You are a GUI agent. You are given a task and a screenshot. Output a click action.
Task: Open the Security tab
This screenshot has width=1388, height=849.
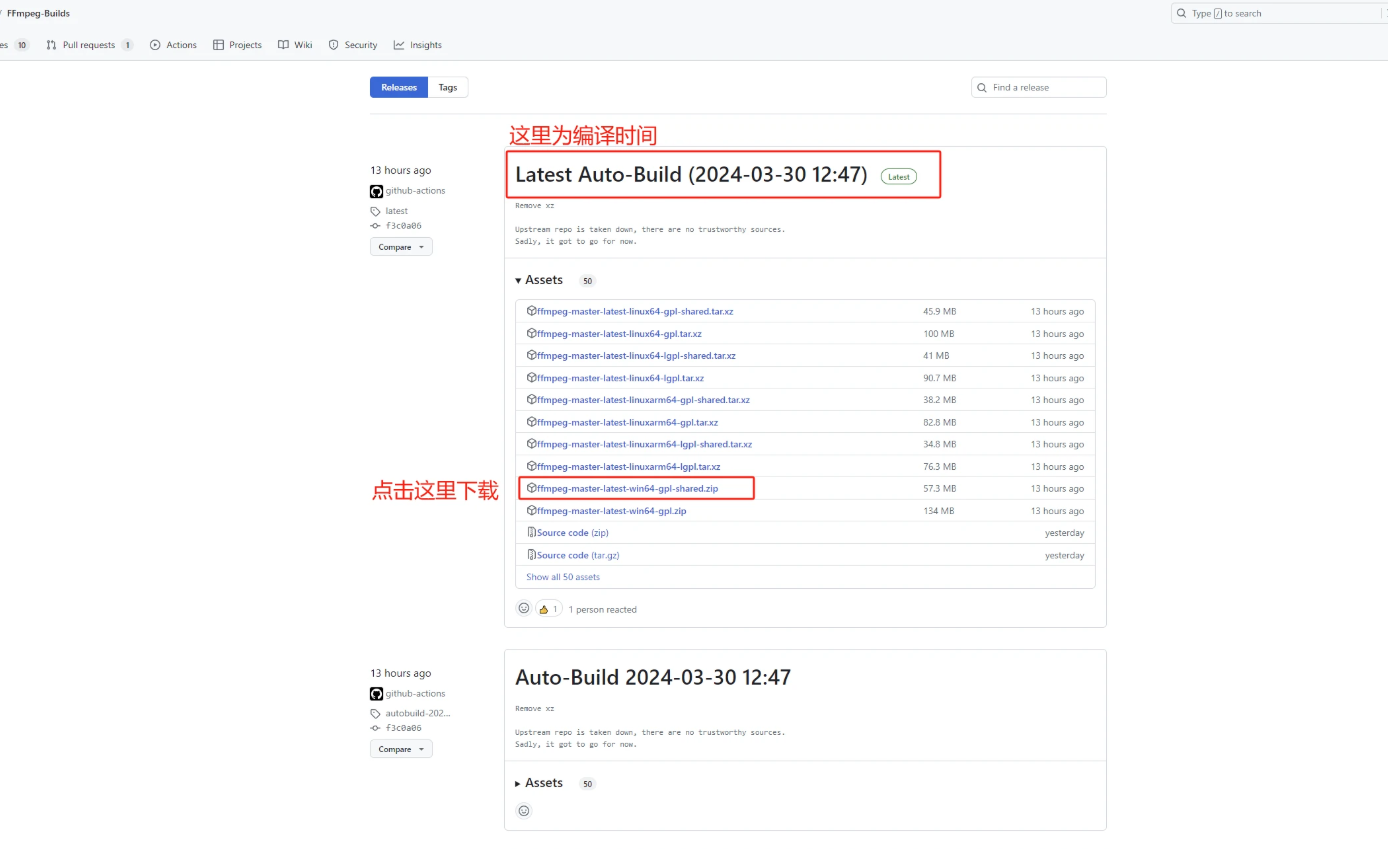[353, 45]
